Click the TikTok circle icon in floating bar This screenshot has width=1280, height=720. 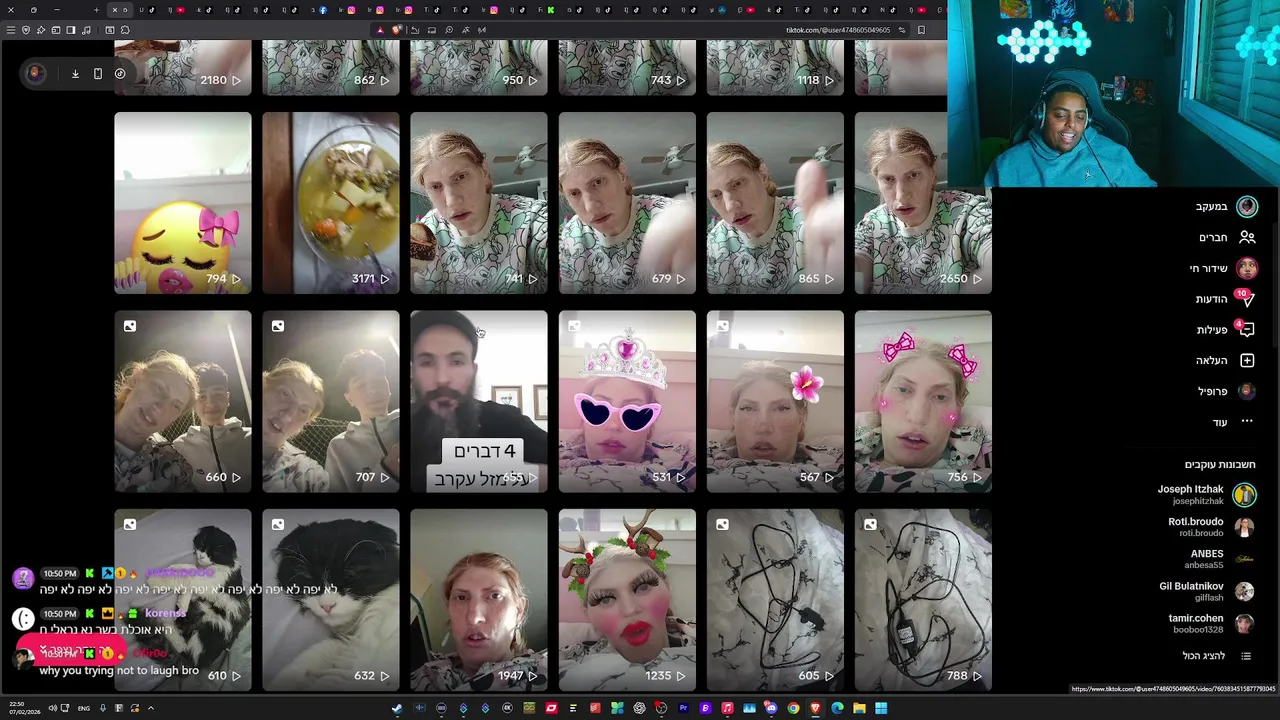pyautogui.click(x=120, y=73)
